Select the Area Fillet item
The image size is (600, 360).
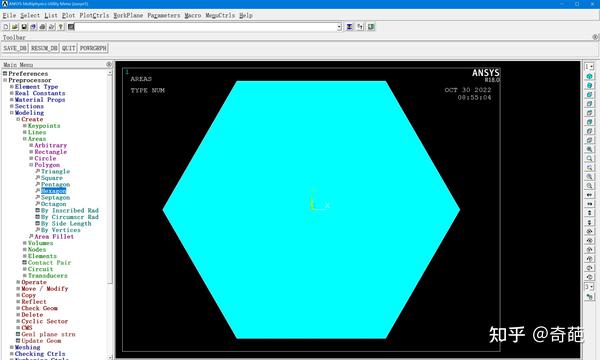(x=54, y=236)
